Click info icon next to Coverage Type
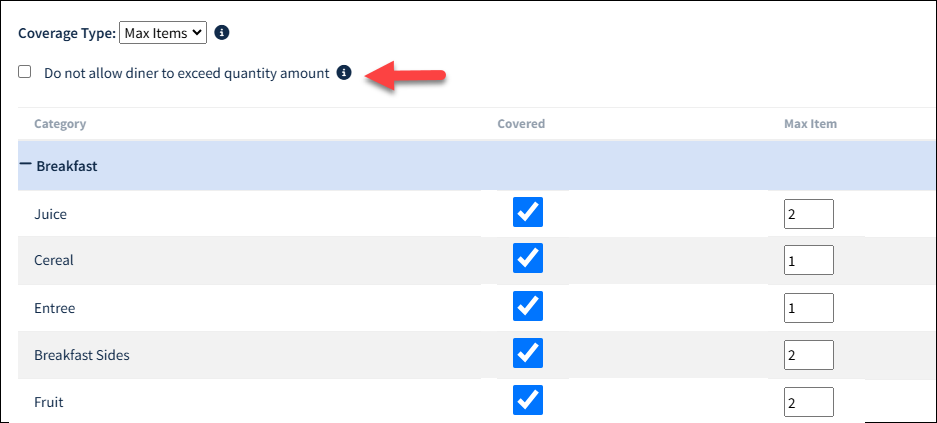 click(222, 33)
